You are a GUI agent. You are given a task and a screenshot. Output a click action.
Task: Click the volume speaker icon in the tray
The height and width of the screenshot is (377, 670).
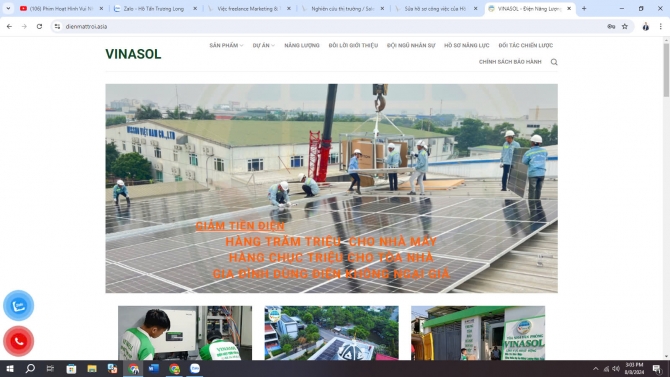coord(616,369)
